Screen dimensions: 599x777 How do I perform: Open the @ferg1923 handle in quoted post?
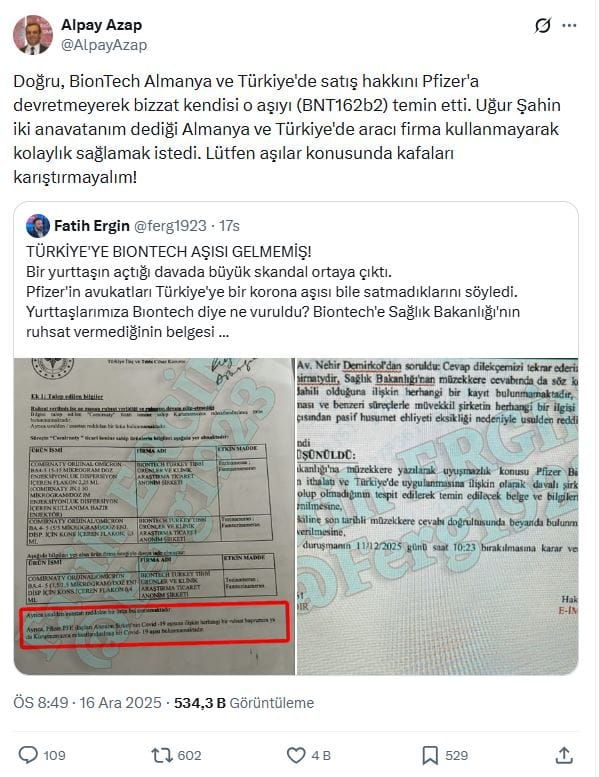click(170, 226)
